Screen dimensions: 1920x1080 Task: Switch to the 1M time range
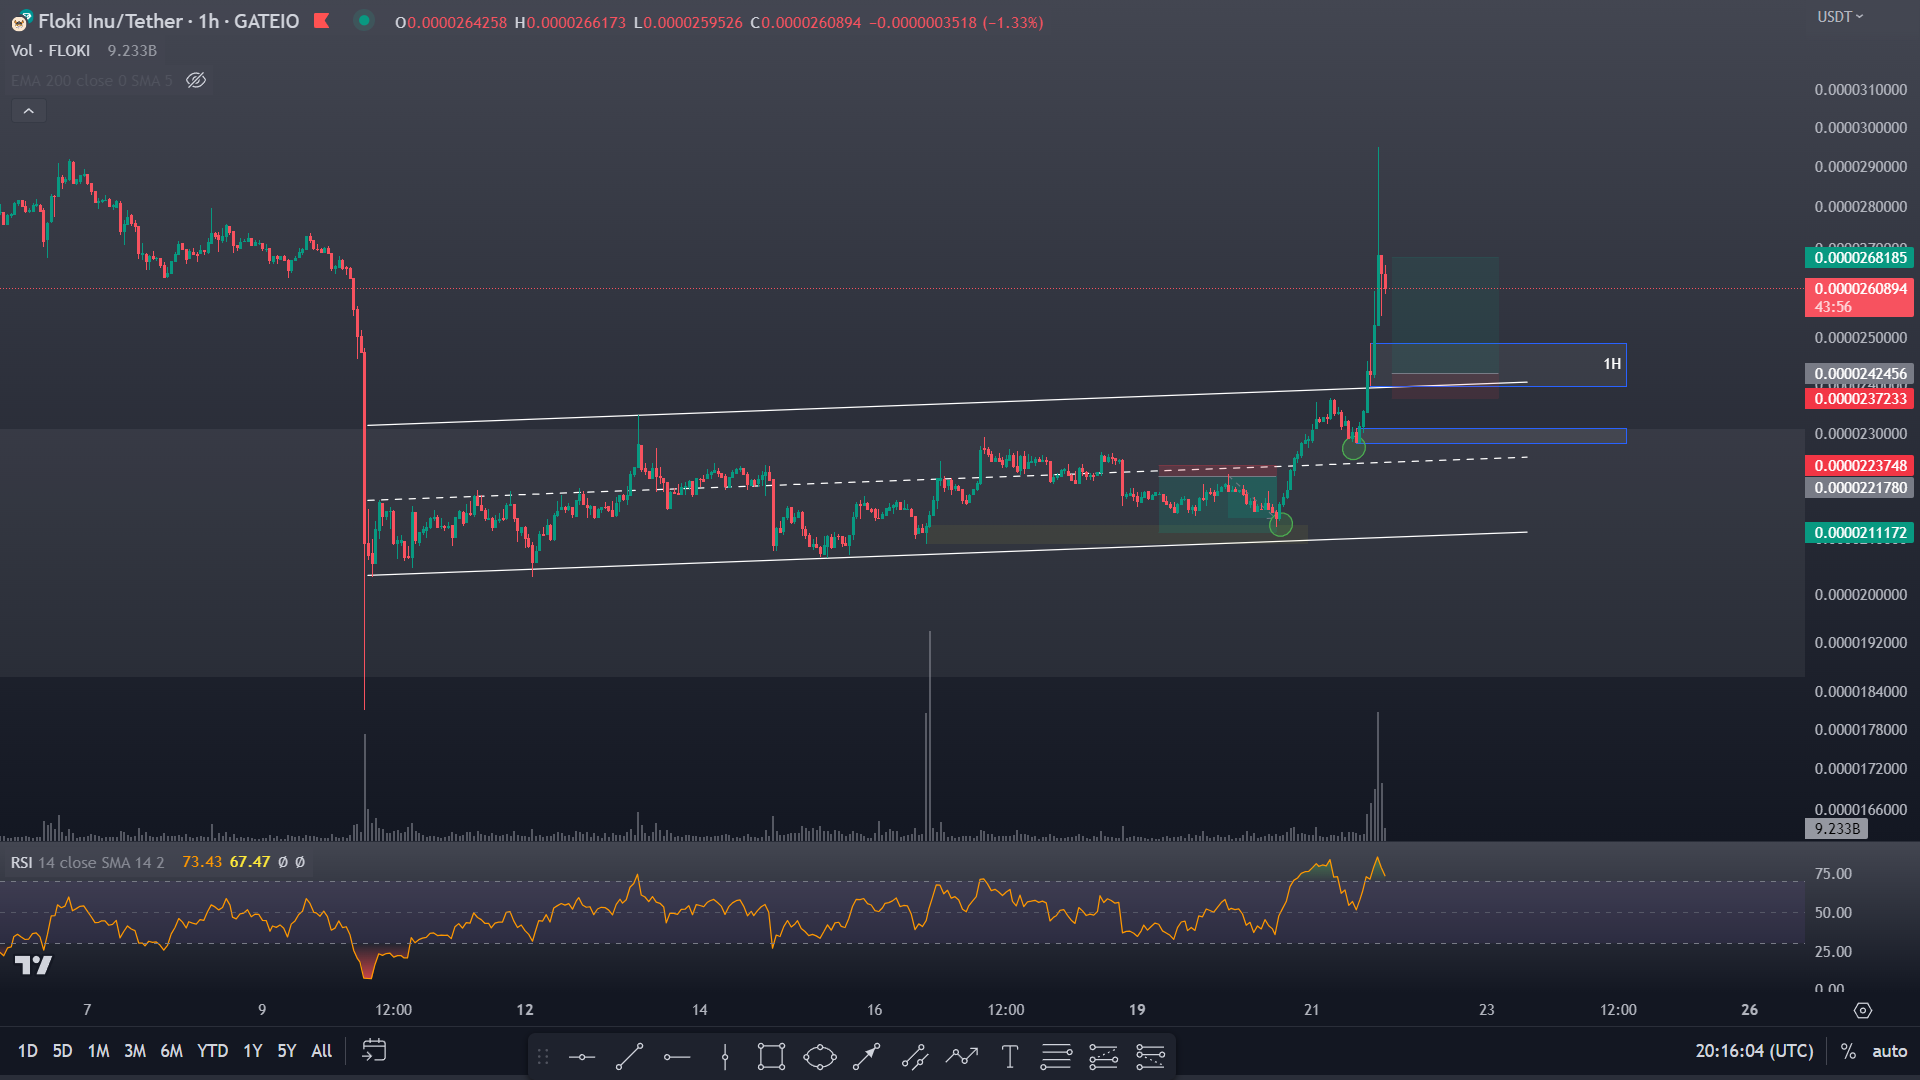coord(98,1051)
